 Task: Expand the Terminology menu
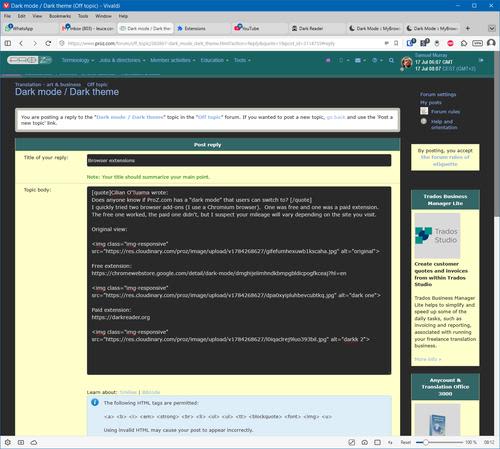click(x=78, y=60)
